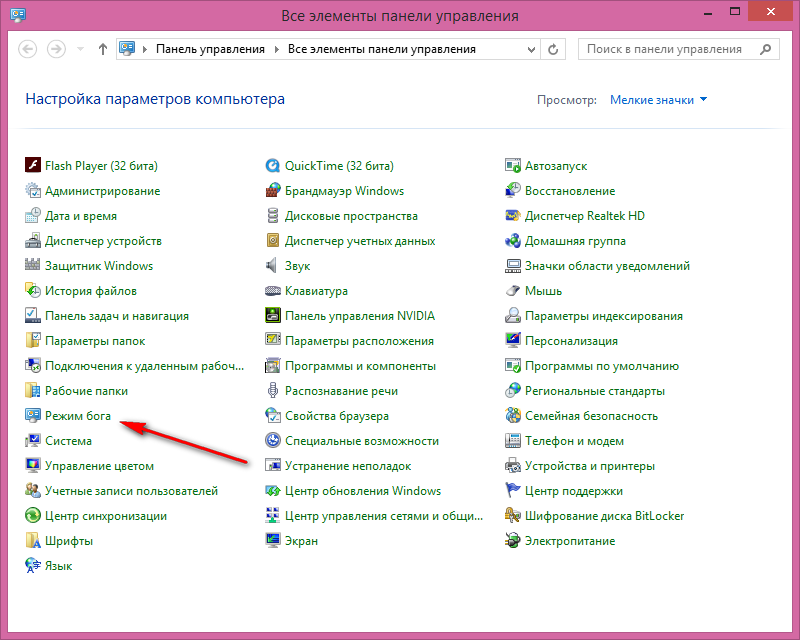Click the Color Management (Управление цветом) icon
Screen dimensions: 800x640
tap(33, 465)
